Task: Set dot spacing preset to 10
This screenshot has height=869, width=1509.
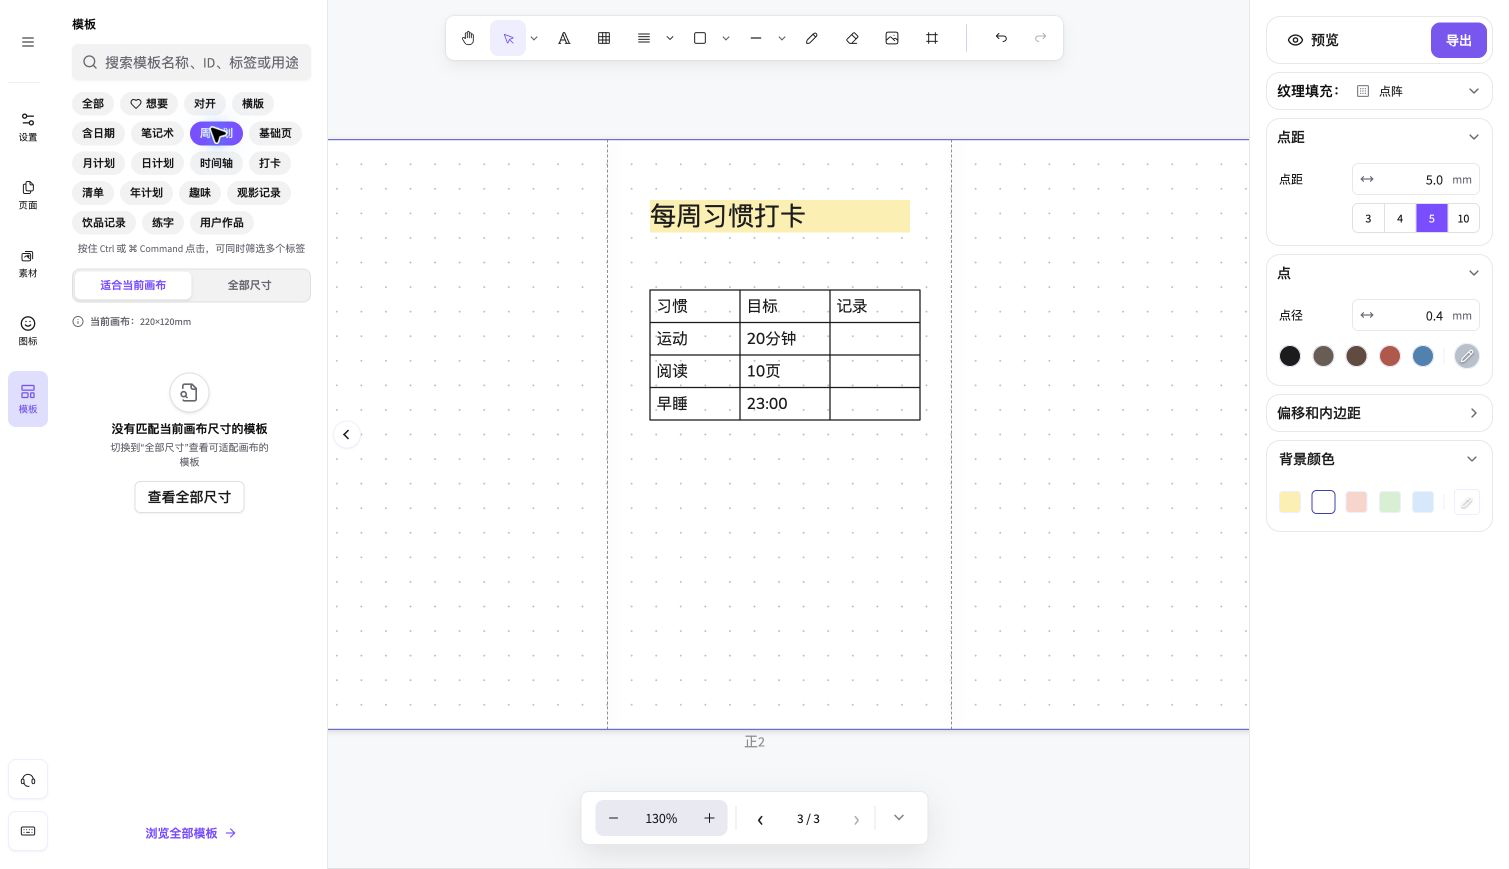Action: pyautogui.click(x=1463, y=218)
